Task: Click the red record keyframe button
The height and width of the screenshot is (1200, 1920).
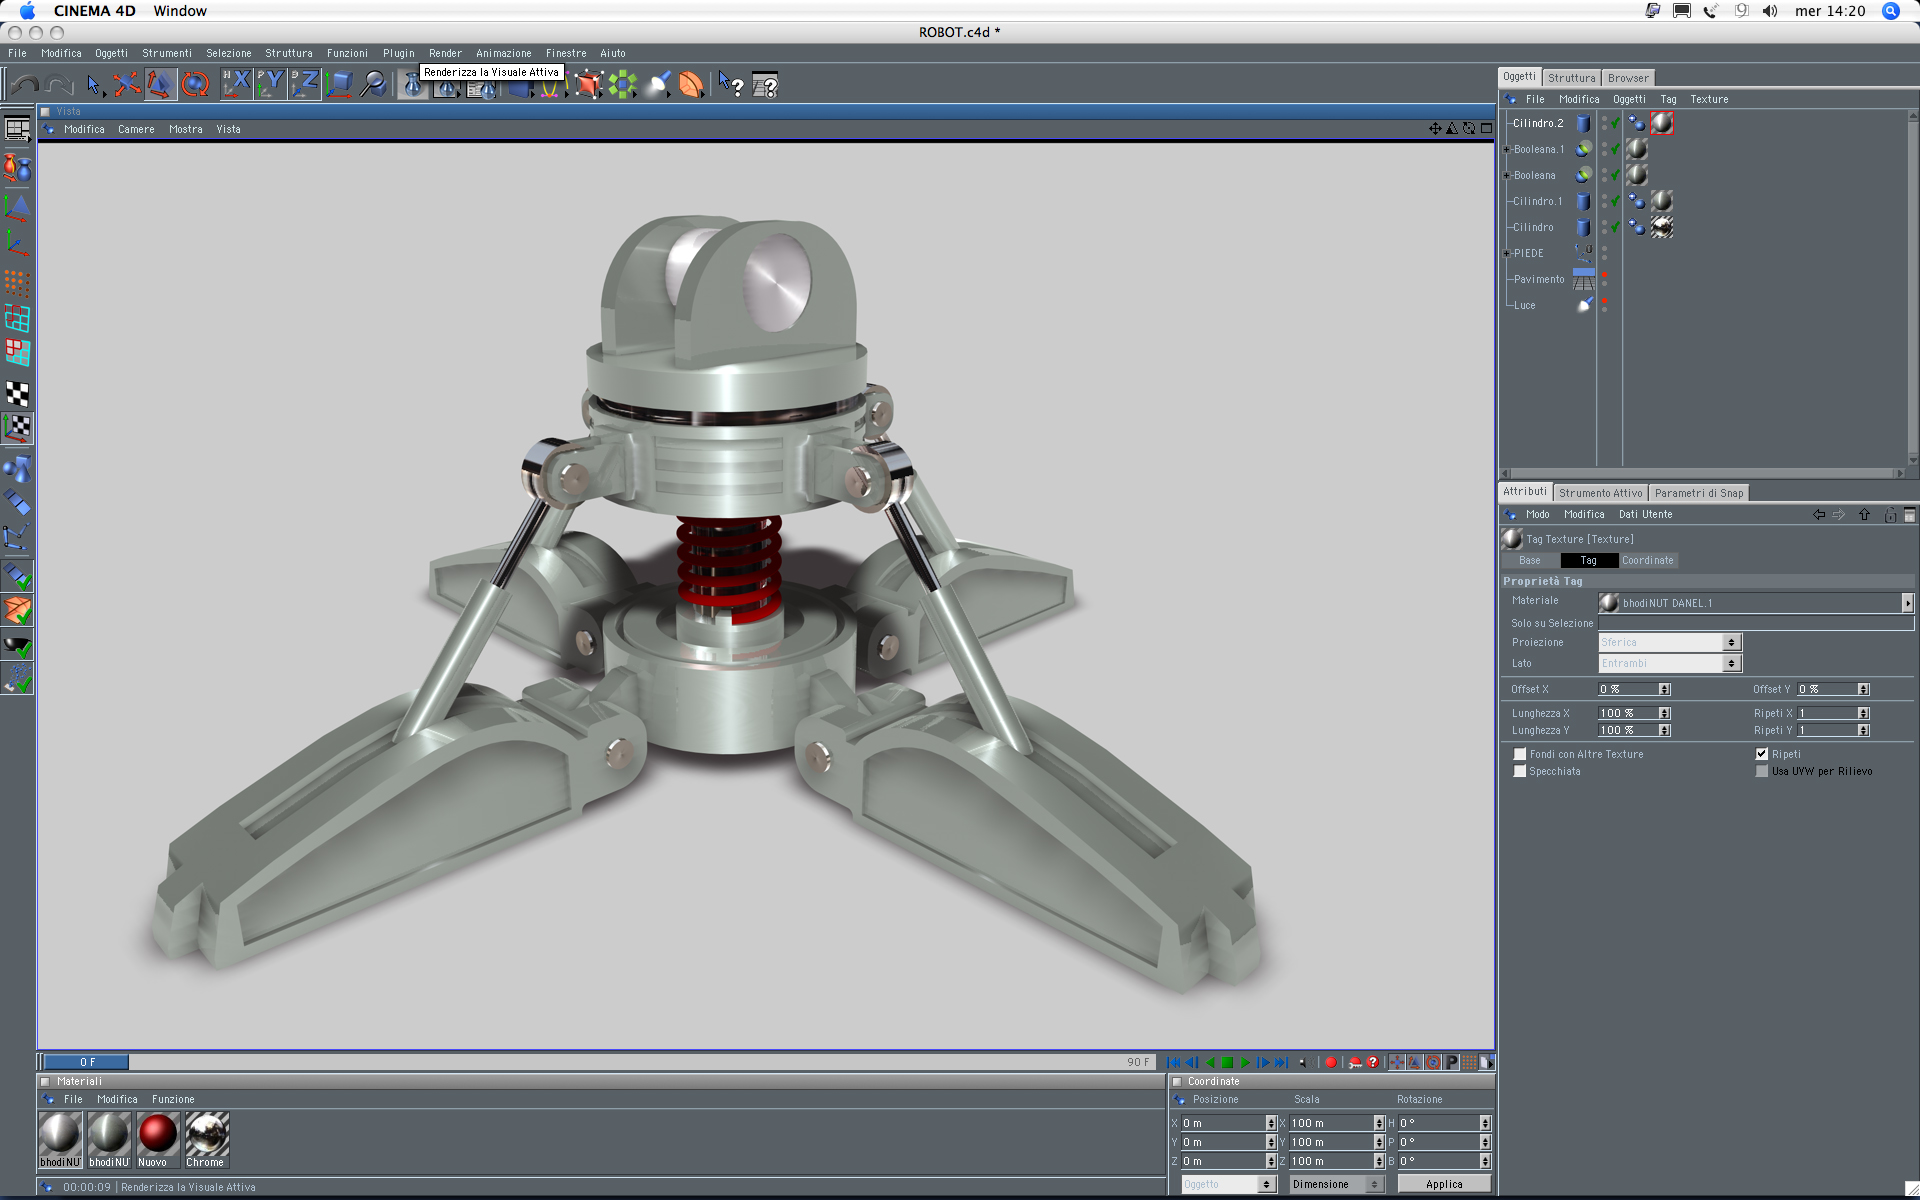Action: (x=1331, y=1062)
